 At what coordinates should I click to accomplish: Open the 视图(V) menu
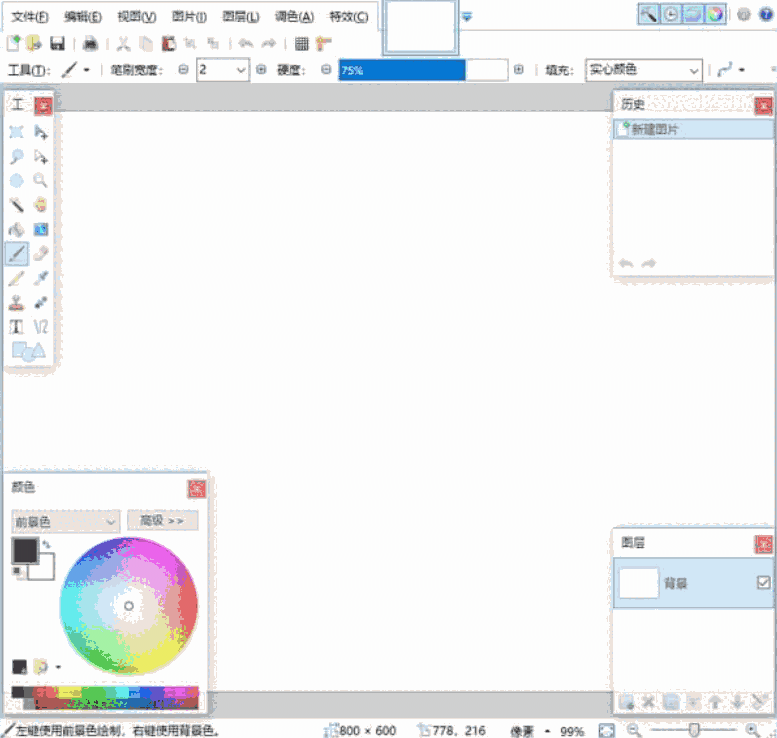[137, 17]
